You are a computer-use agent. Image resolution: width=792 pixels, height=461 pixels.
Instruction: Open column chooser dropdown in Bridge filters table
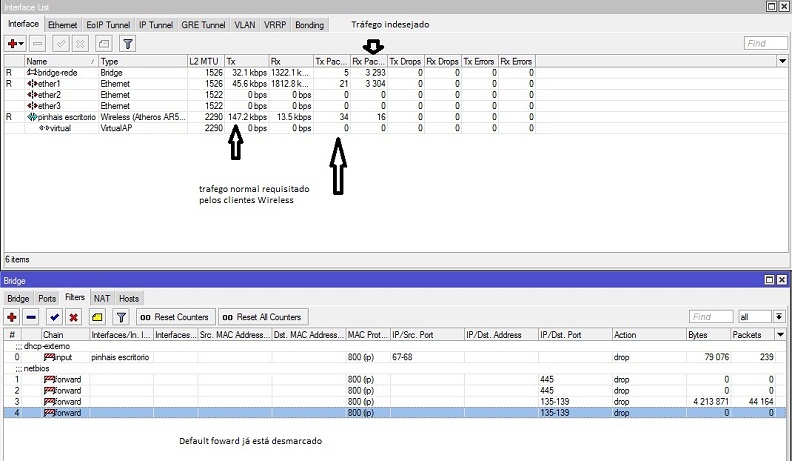pyautogui.click(x=780, y=334)
